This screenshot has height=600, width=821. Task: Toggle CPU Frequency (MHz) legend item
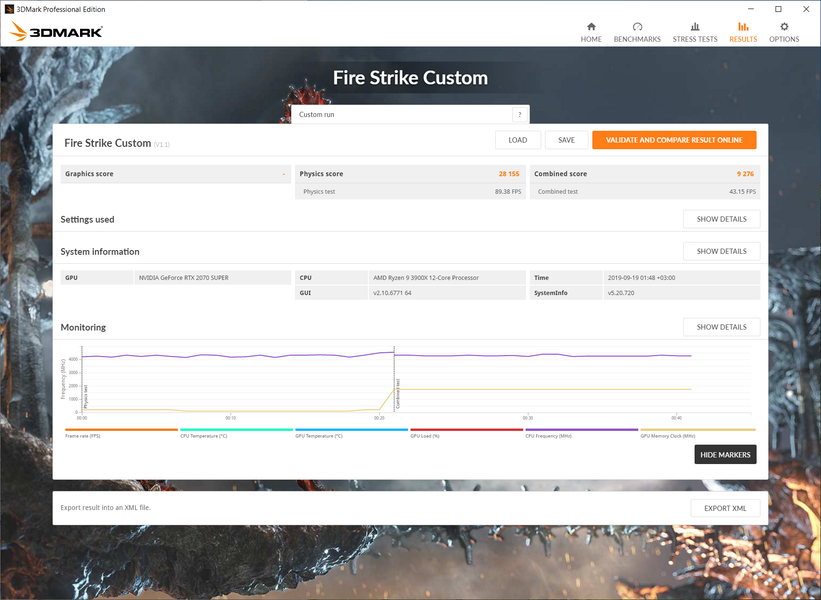[x=582, y=433]
